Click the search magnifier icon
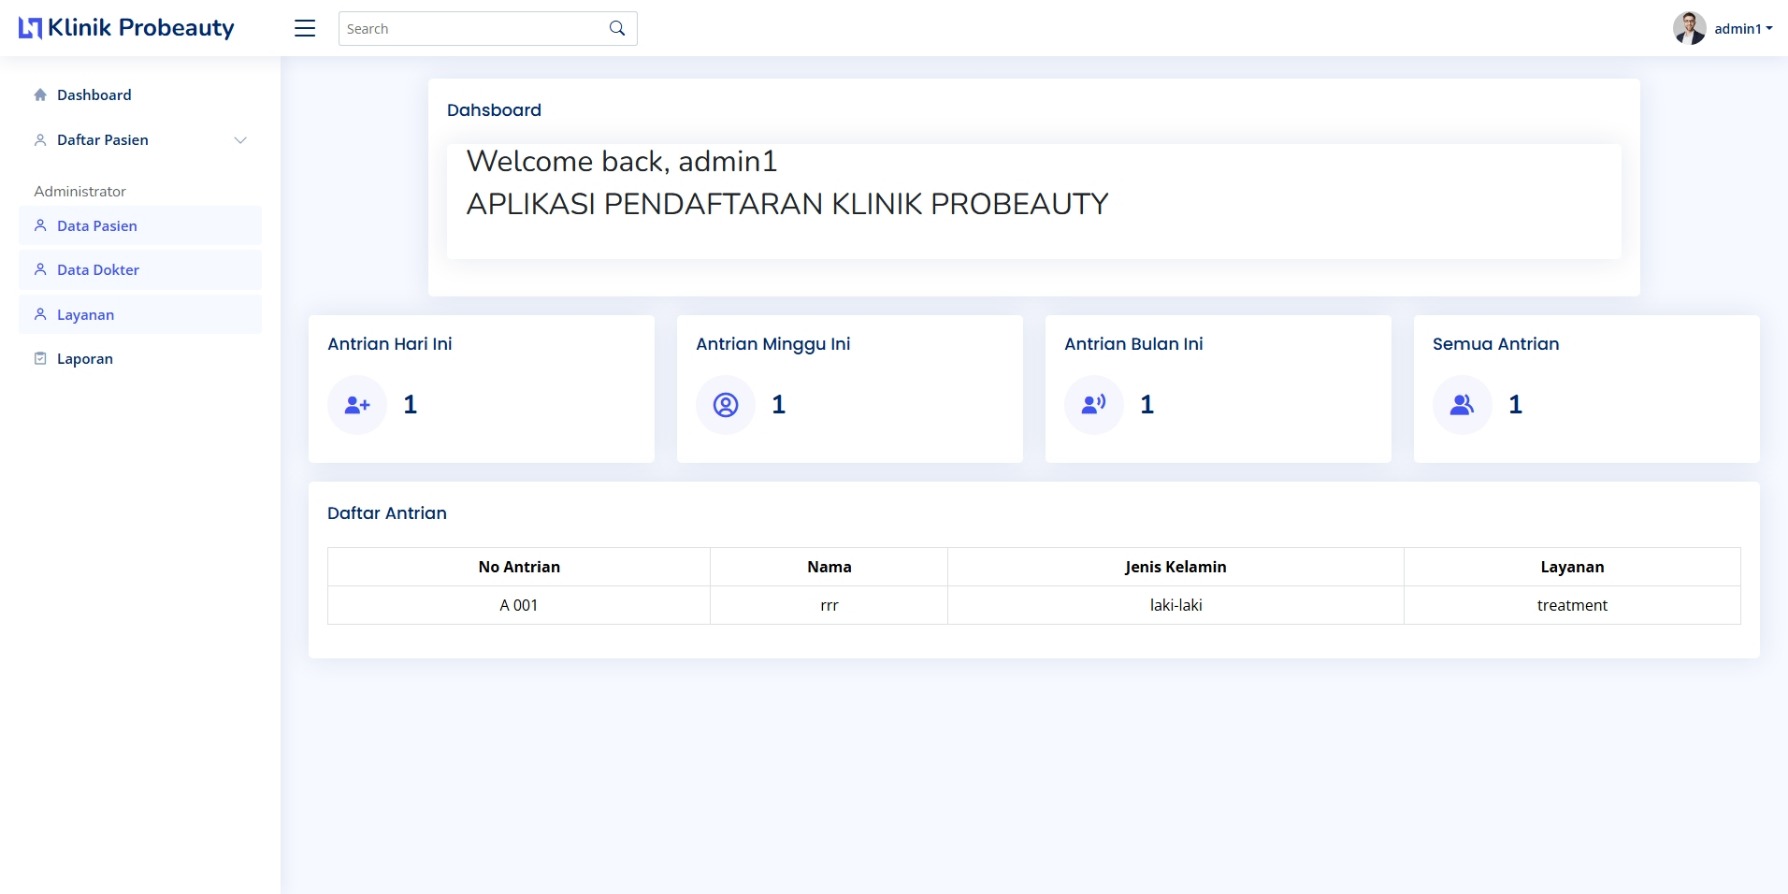The width and height of the screenshot is (1788, 894). point(617,28)
